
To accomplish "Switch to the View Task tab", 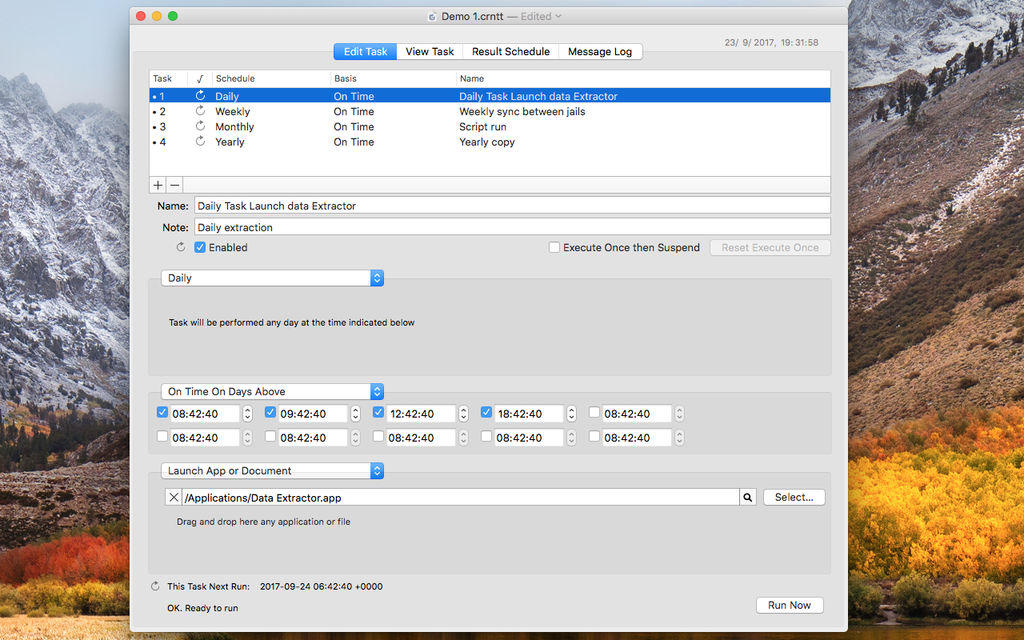I will point(429,52).
